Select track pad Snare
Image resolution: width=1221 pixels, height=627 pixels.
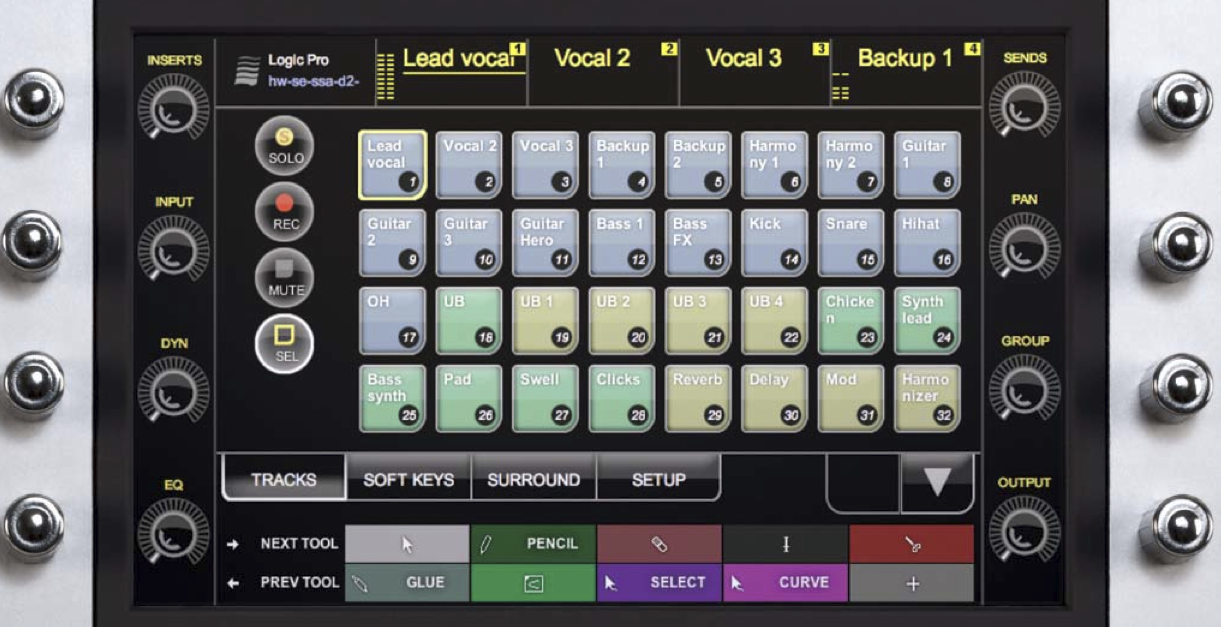click(851, 243)
